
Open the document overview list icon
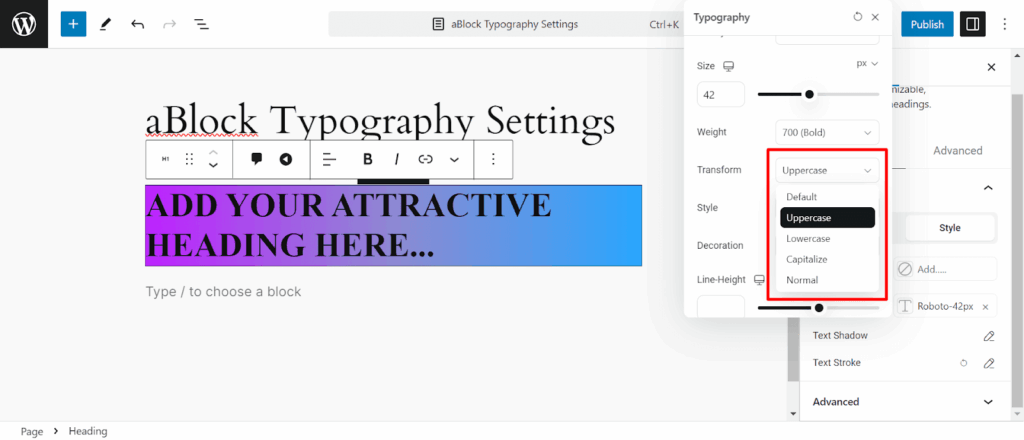pos(201,24)
